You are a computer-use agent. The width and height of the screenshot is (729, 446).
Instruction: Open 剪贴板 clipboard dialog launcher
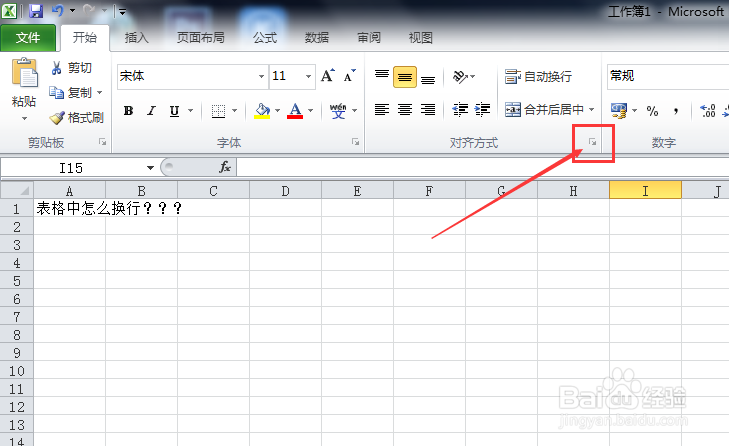[103, 142]
